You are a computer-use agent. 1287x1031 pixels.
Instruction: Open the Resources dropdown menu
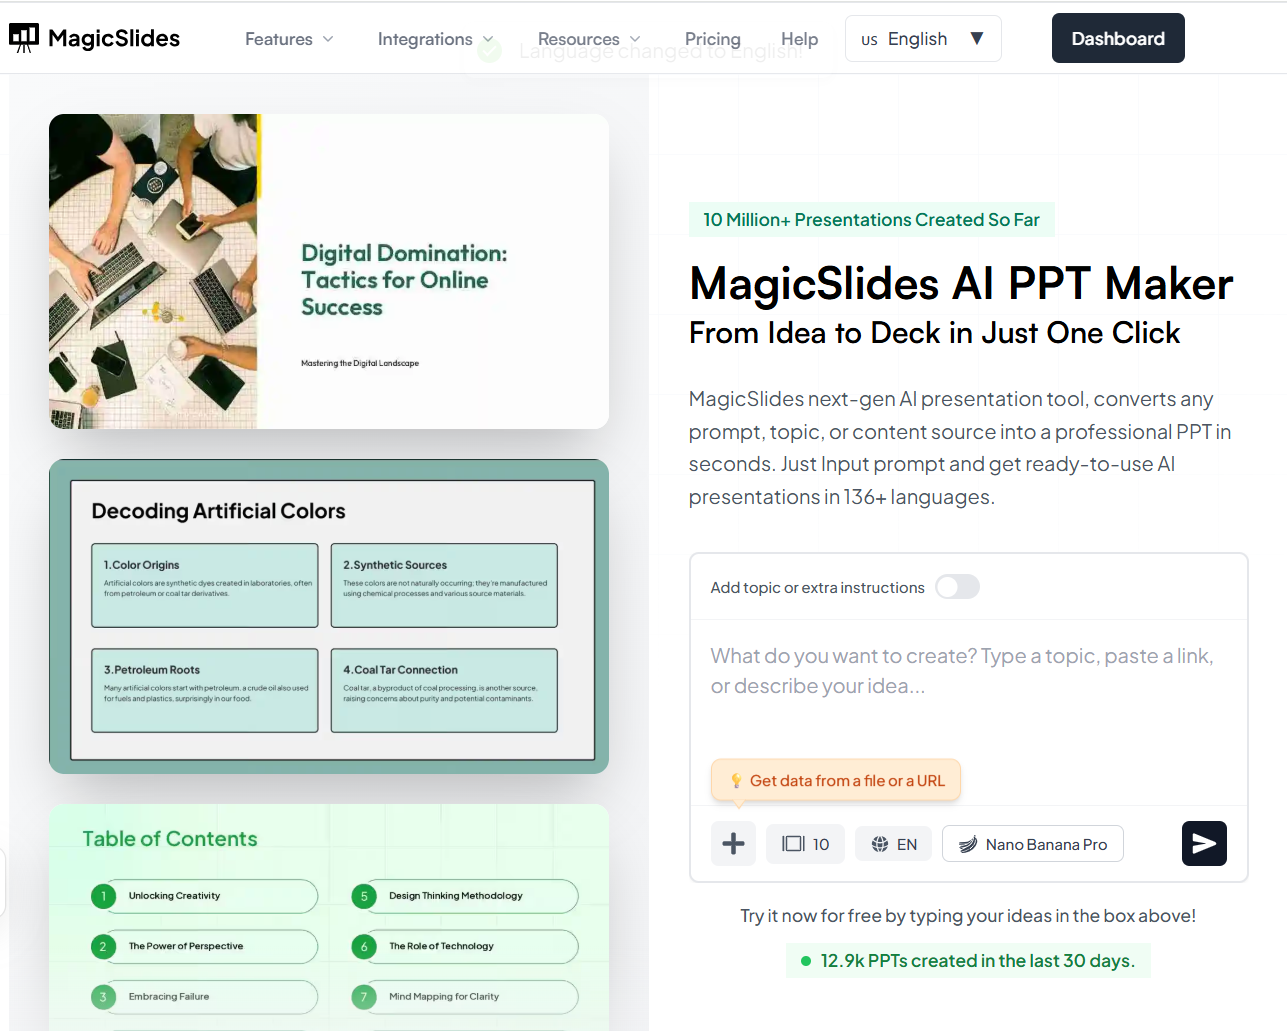pyautogui.click(x=589, y=39)
